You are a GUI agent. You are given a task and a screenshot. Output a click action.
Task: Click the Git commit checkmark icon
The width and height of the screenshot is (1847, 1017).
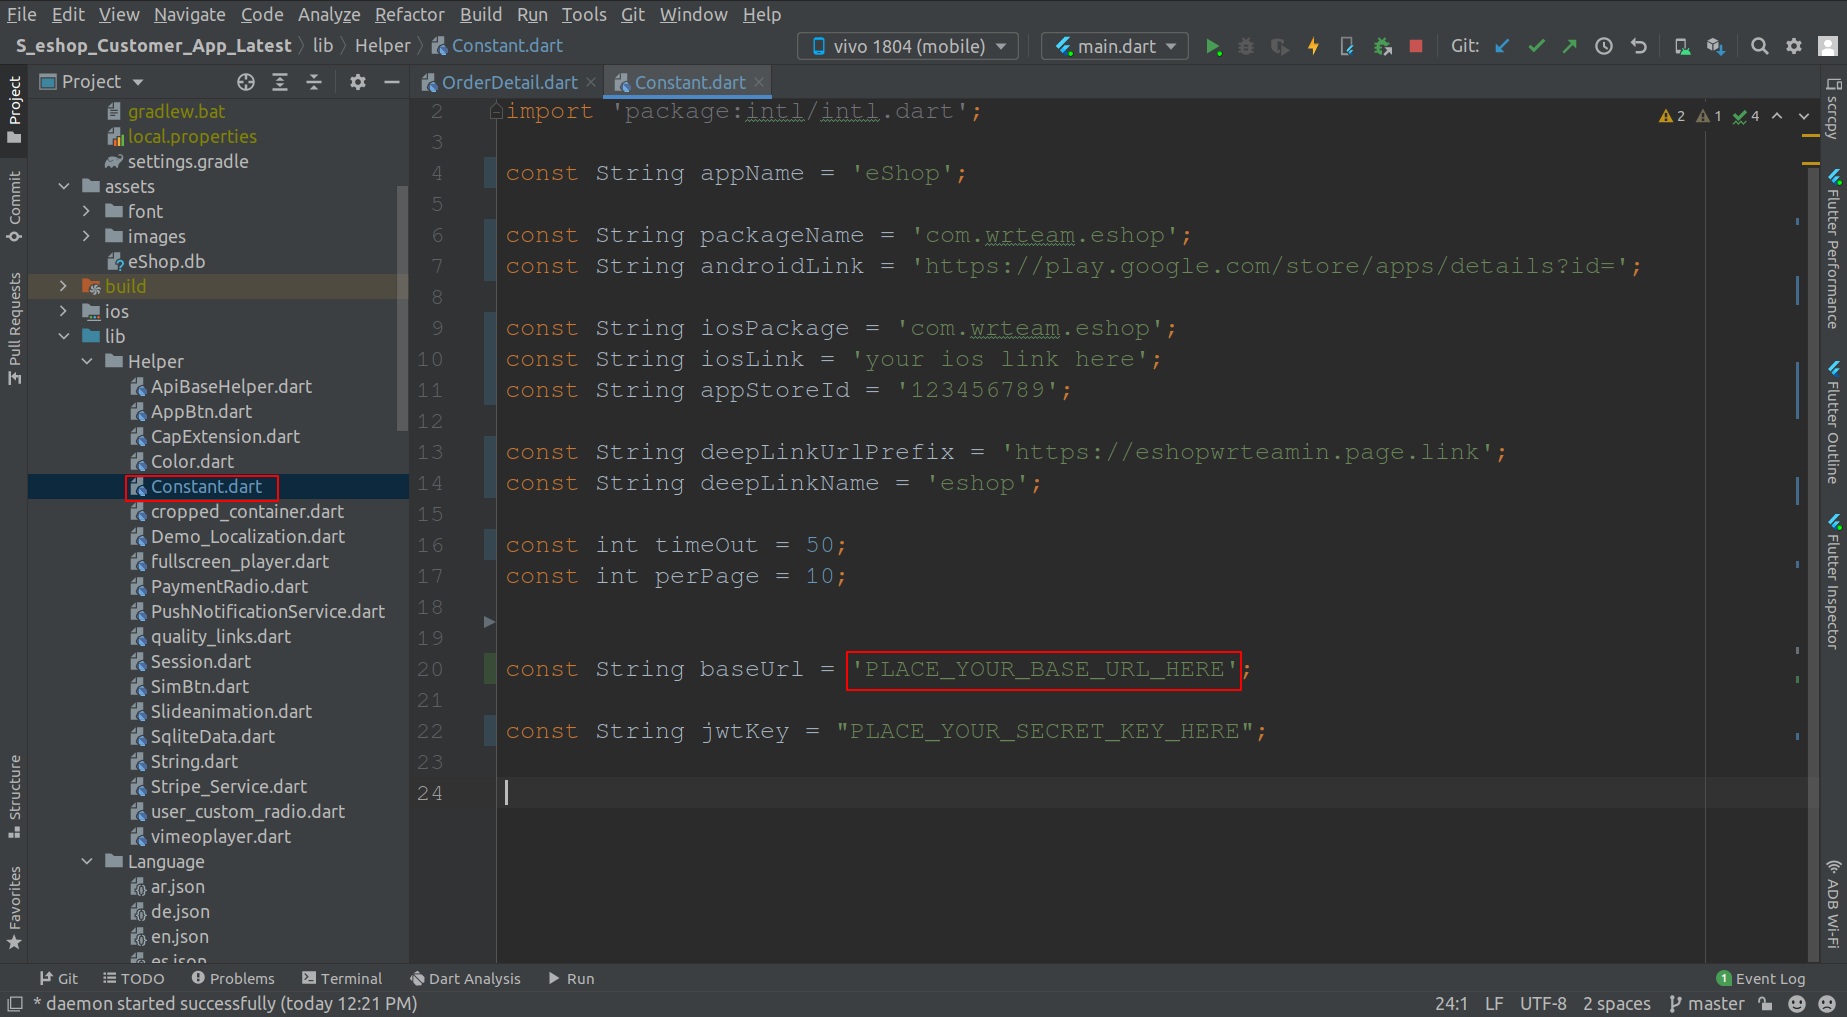(x=1536, y=47)
